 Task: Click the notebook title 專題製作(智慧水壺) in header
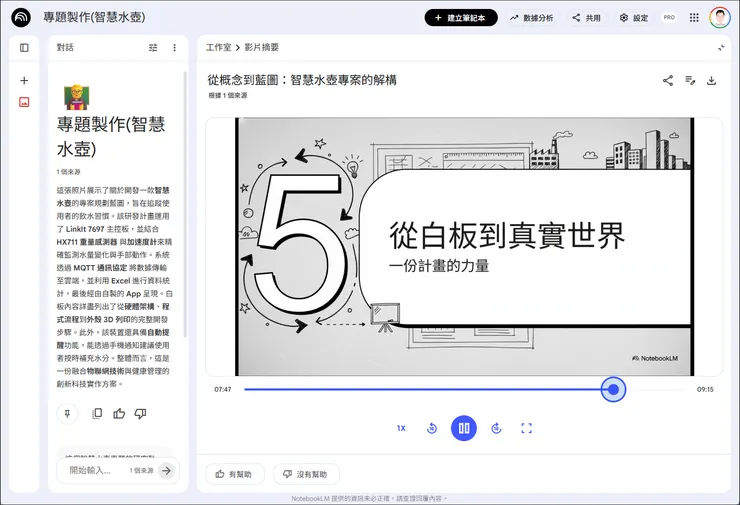(94, 17)
